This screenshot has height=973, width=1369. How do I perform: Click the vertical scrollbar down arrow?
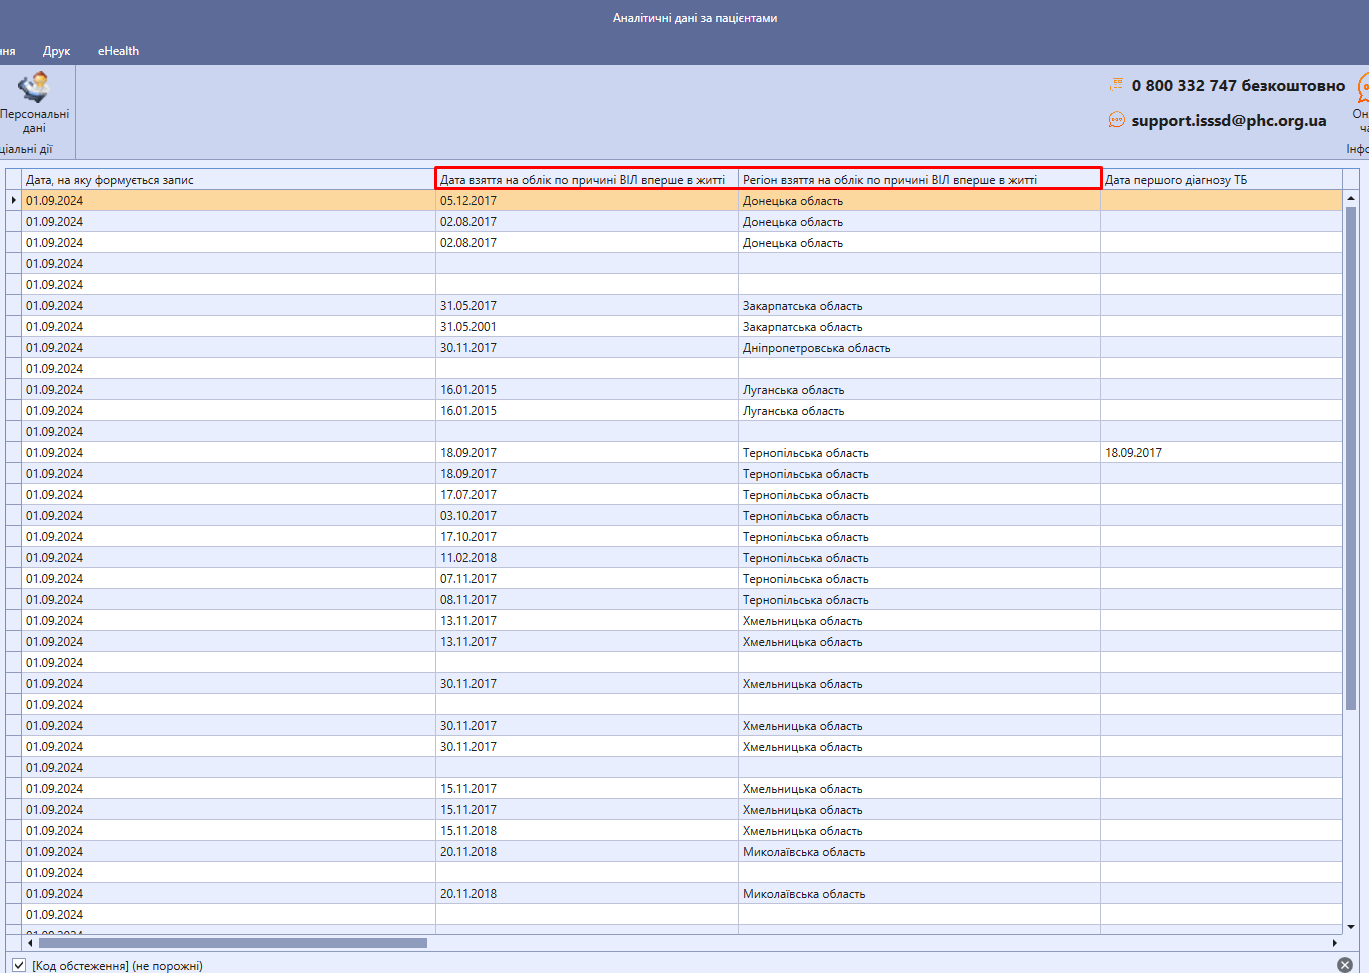(x=1351, y=927)
